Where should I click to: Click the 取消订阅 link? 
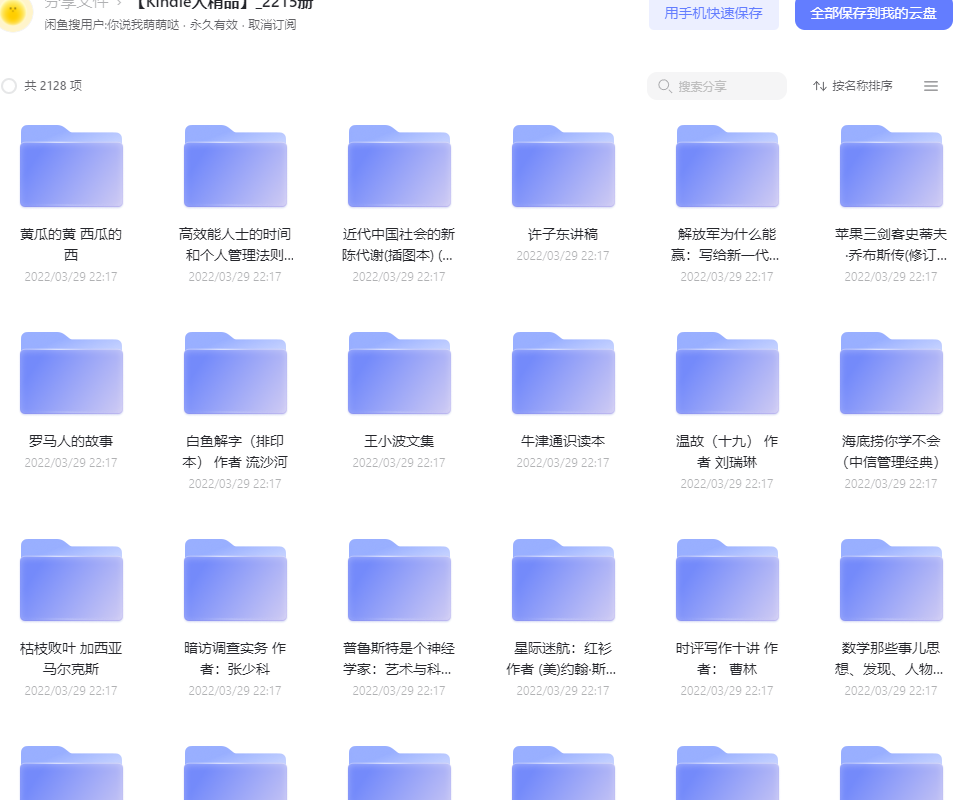tap(272, 25)
